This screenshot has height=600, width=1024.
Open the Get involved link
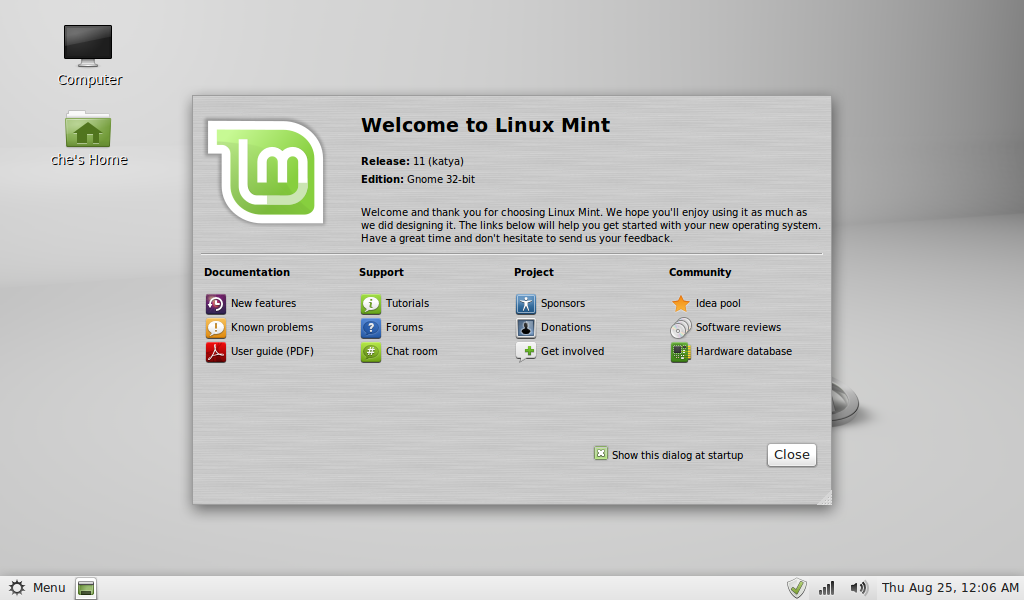coord(572,351)
